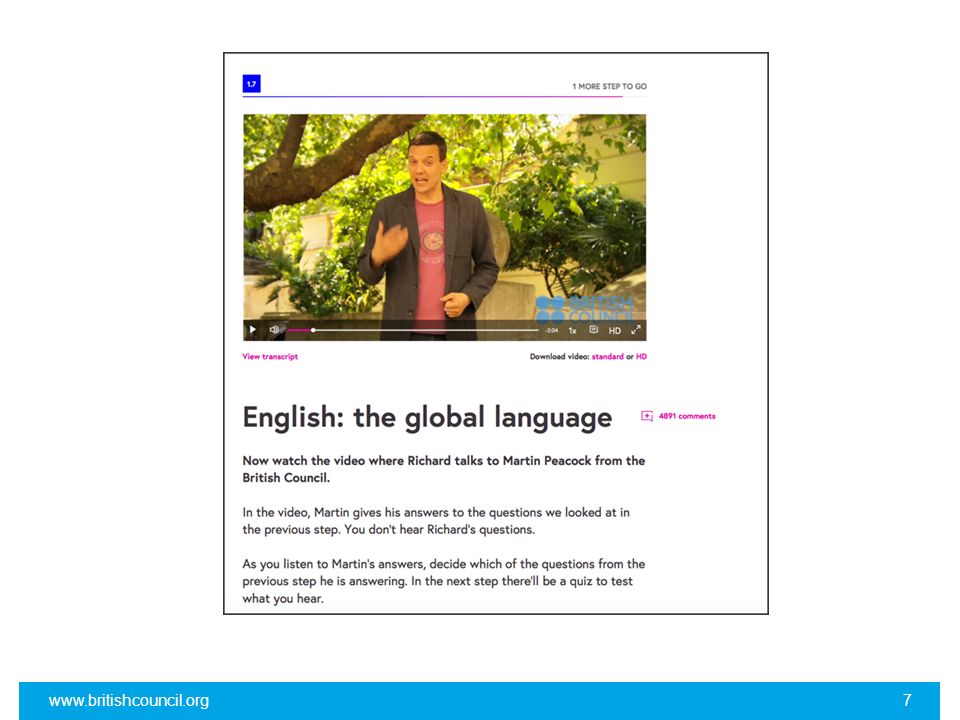Click the blue 1.7 step number badge
Image resolution: width=960 pixels, height=720 pixels.
(x=252, y=84)
